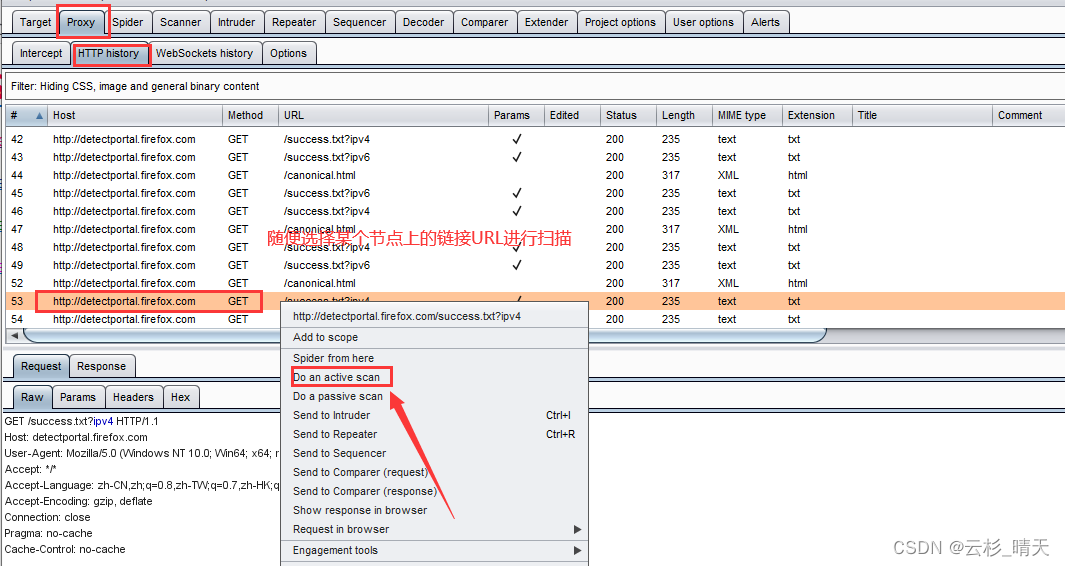
Task: Choose Do an active scan
Action: click(x=435, y=377)
